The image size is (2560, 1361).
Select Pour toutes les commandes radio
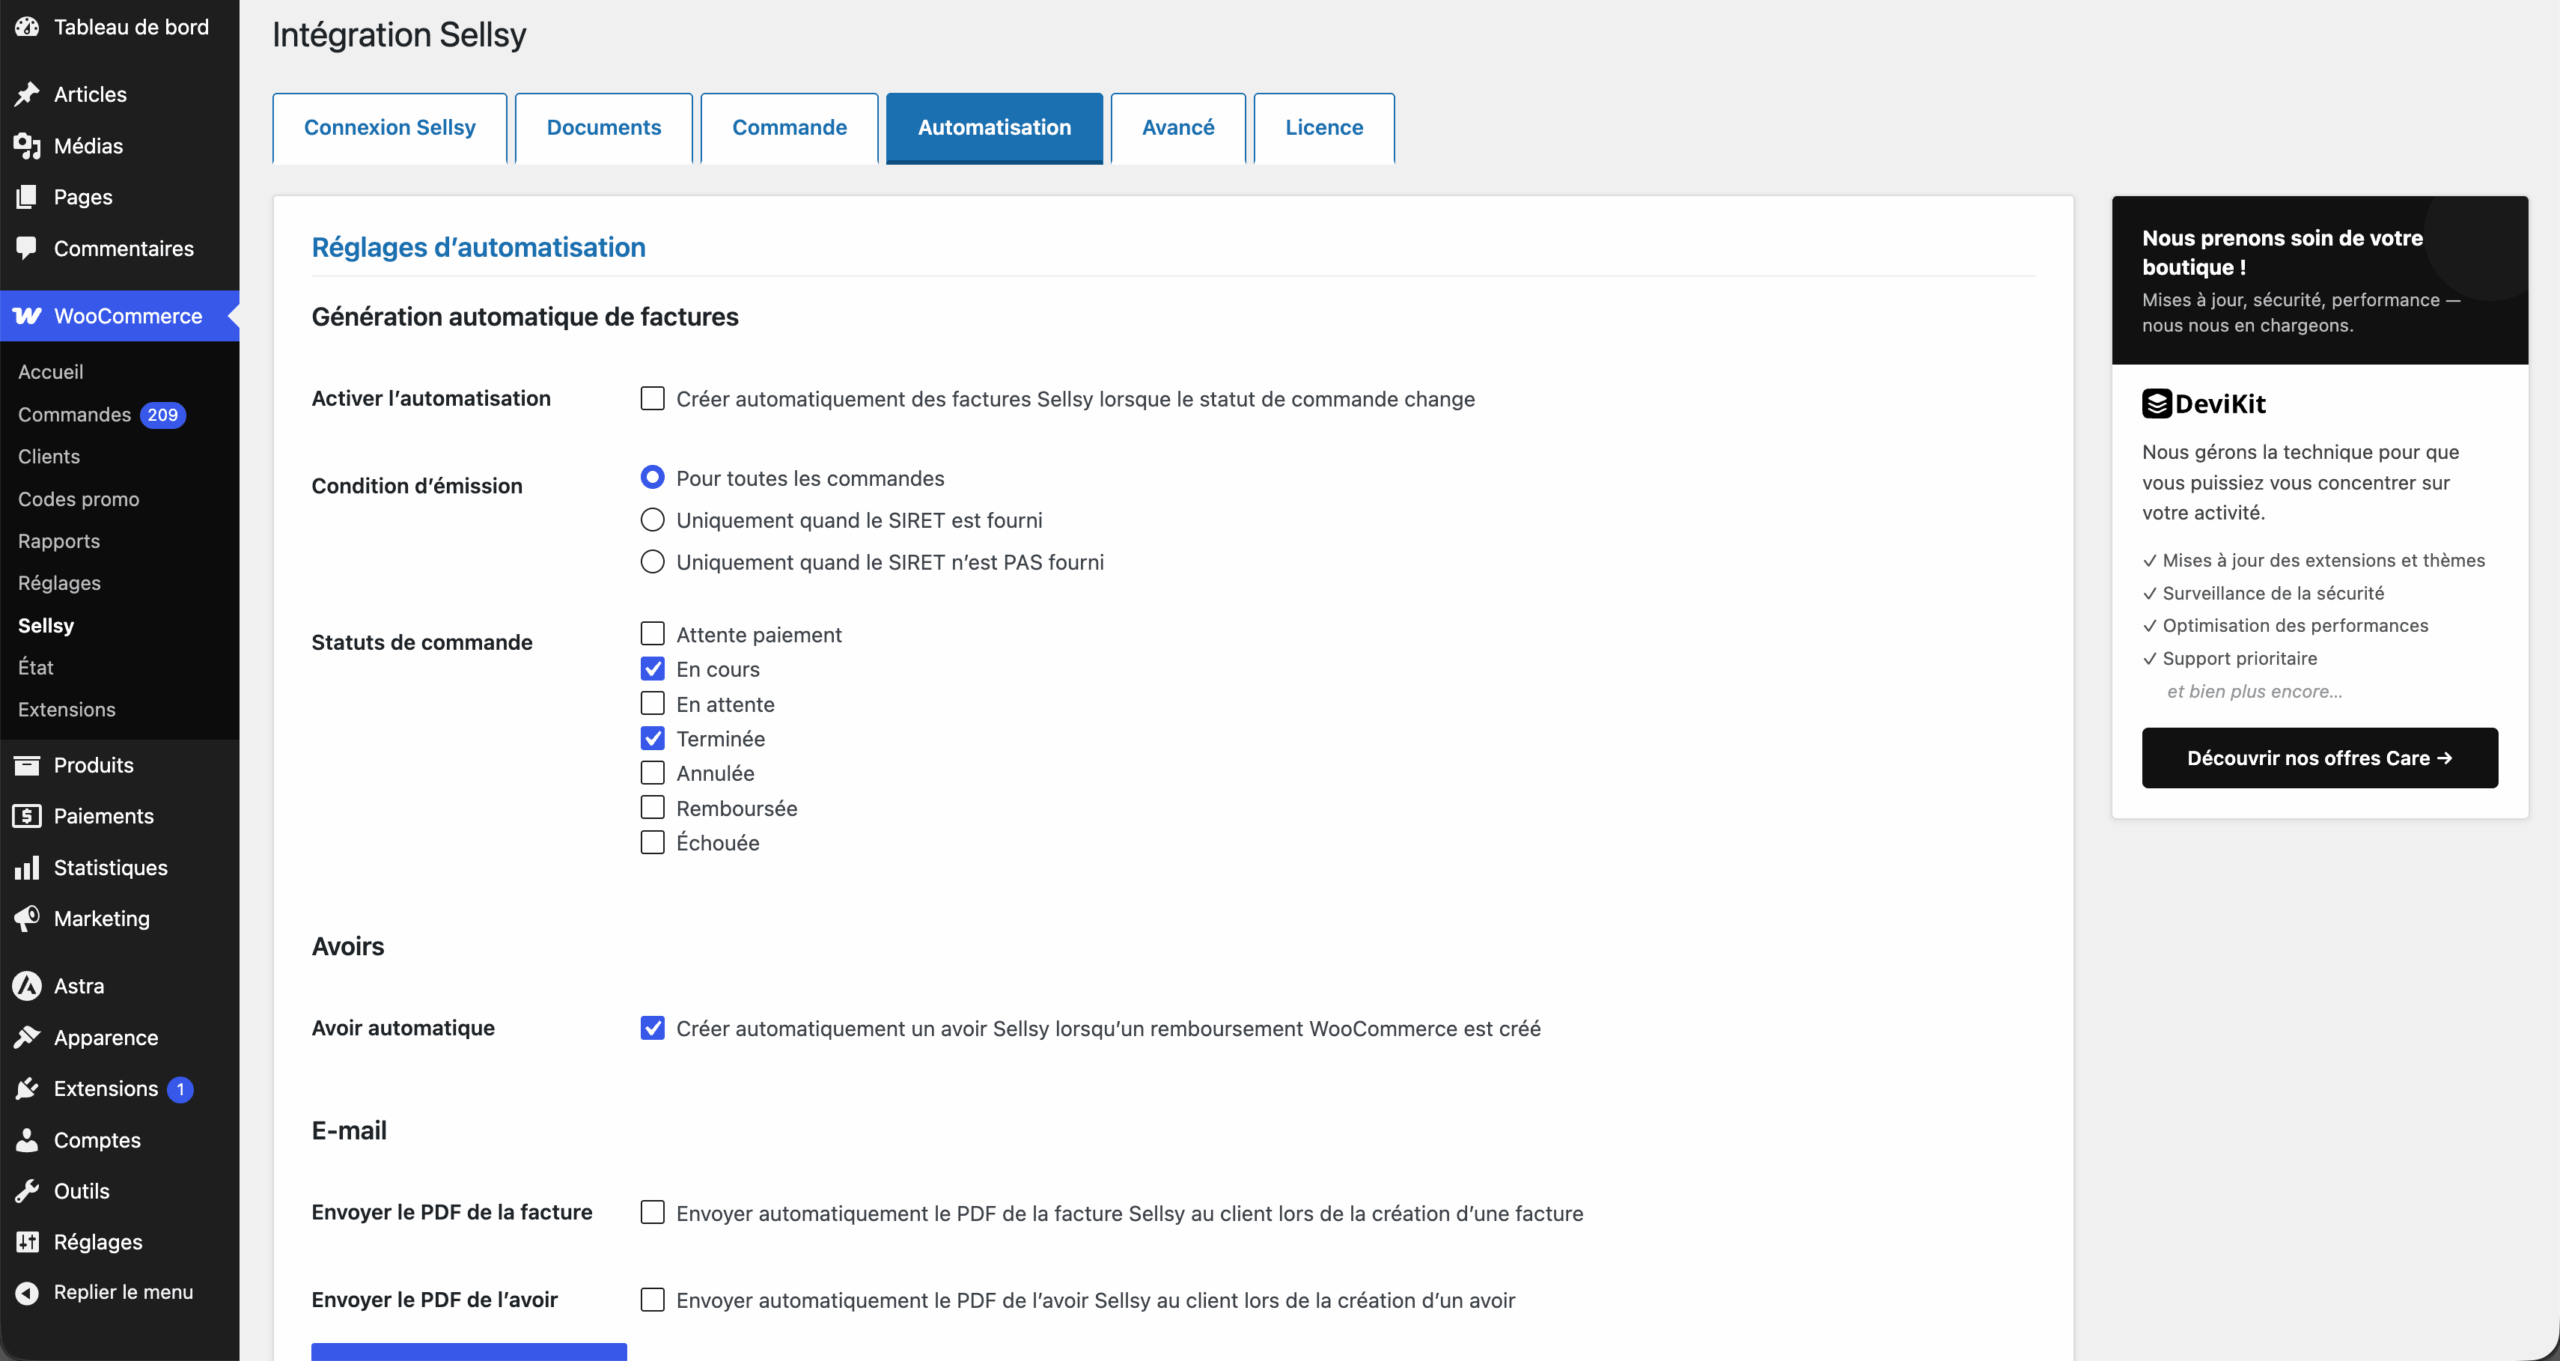click(652, 477)
